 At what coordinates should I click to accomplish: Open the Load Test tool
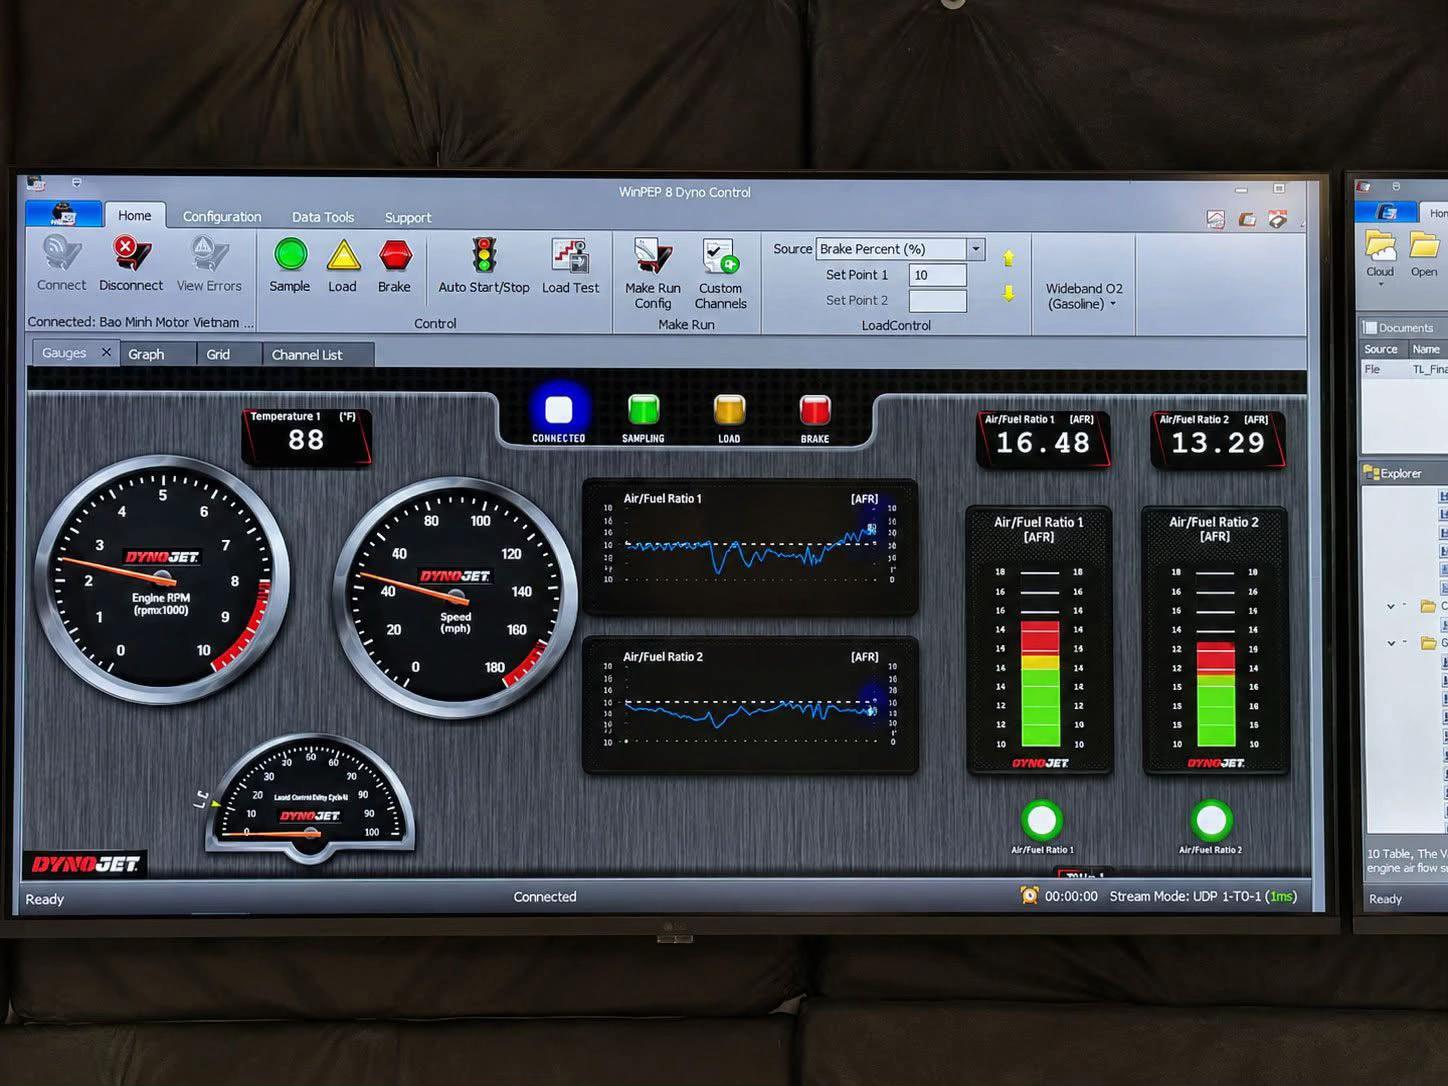(571, 256)
